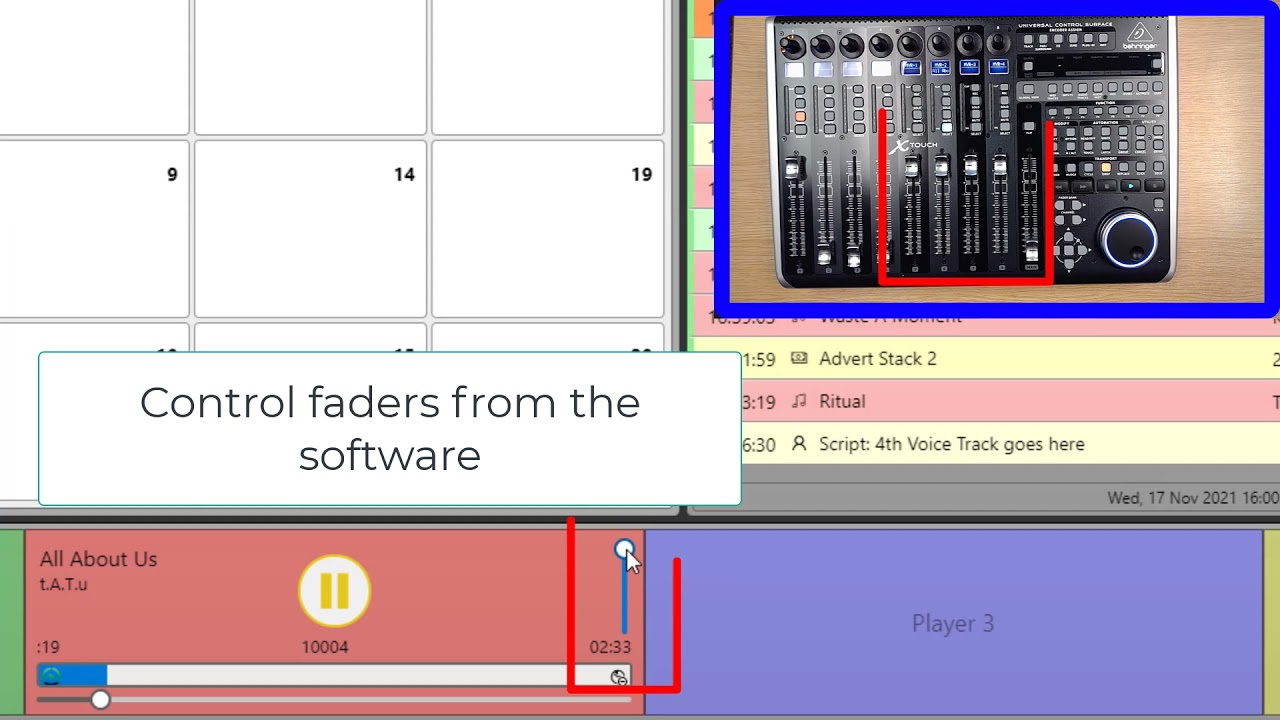1280x720 pixels.
Task: Click the 1:59 time of Advert Stack 2
Action: pos(759,359)
